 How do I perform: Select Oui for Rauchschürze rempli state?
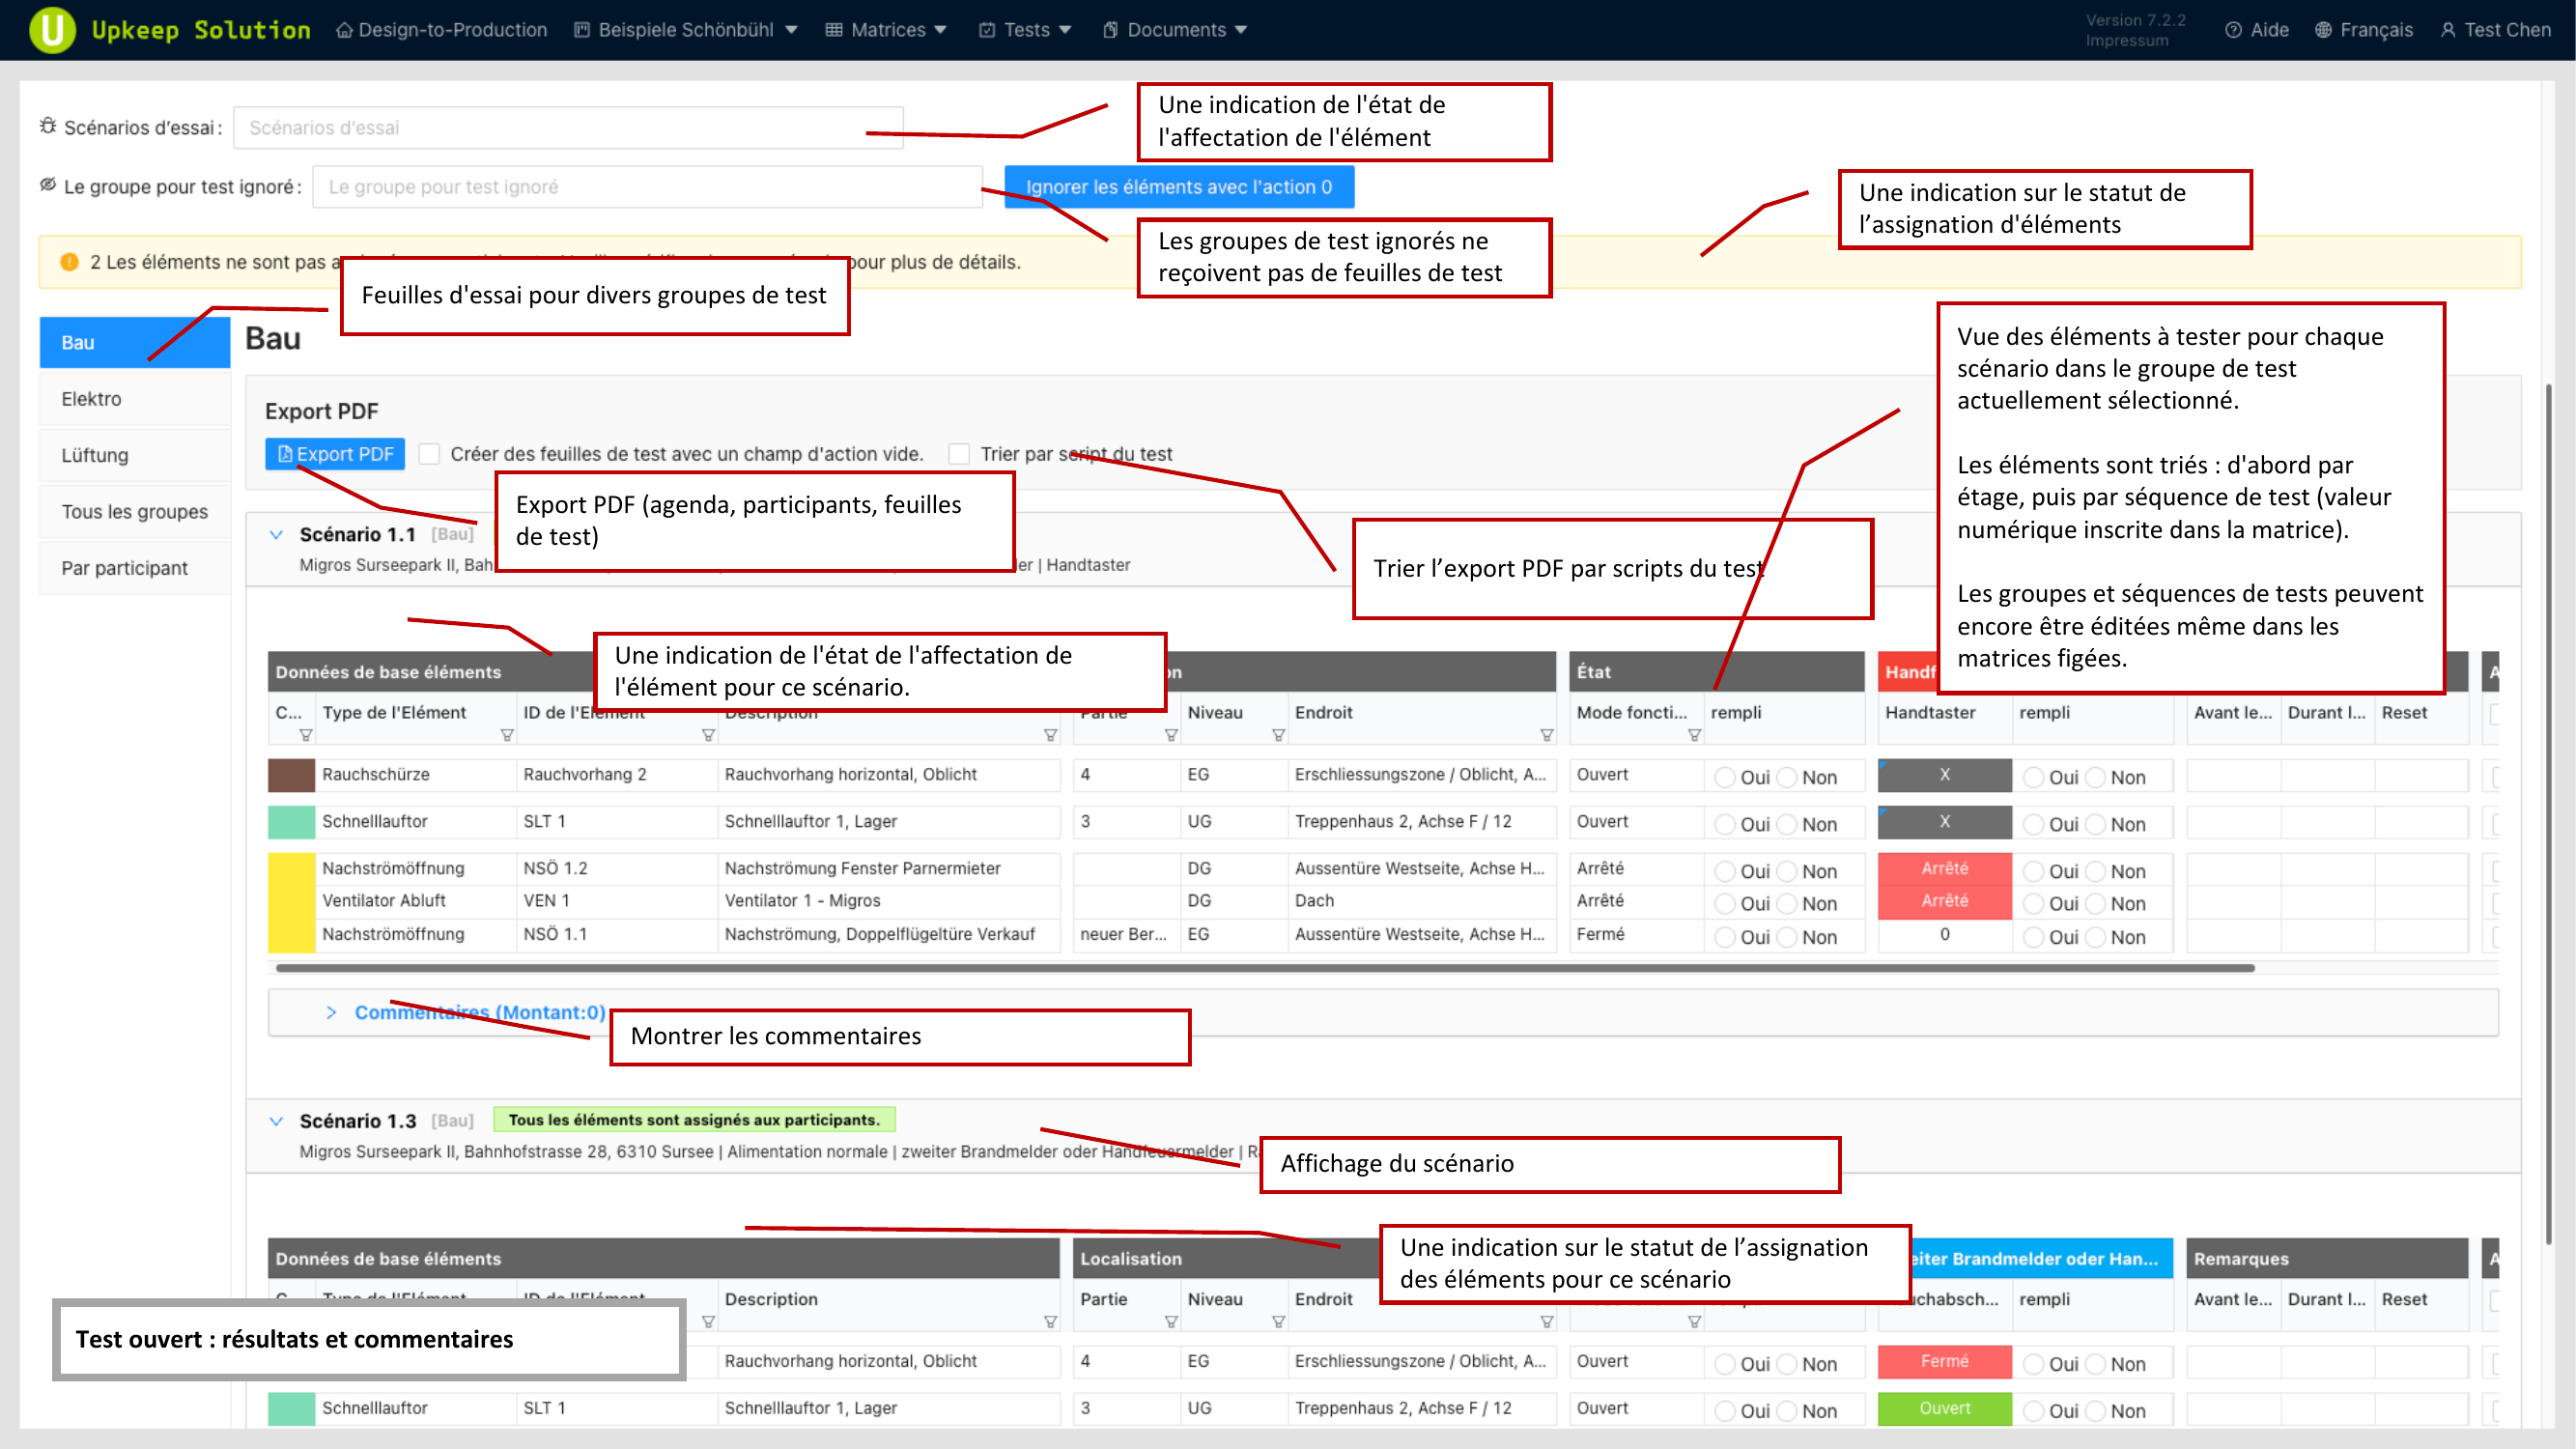1725,777
